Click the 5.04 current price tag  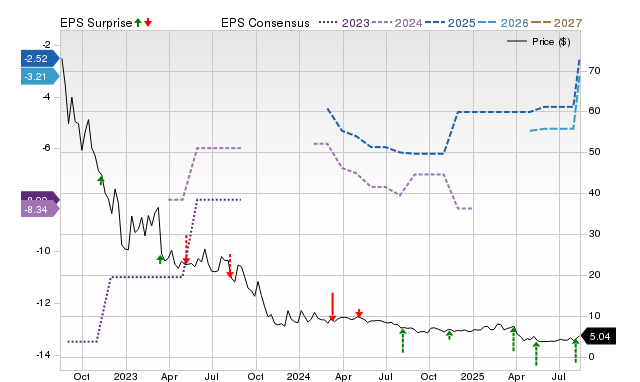click(x=598, y=337)
